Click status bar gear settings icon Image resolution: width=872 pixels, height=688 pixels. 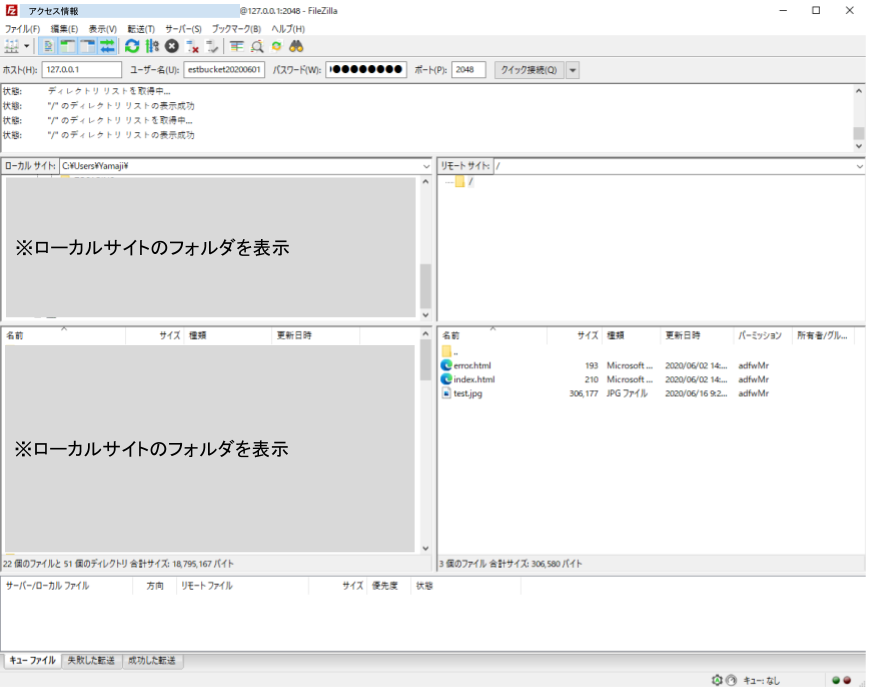(x=717, y=680)
